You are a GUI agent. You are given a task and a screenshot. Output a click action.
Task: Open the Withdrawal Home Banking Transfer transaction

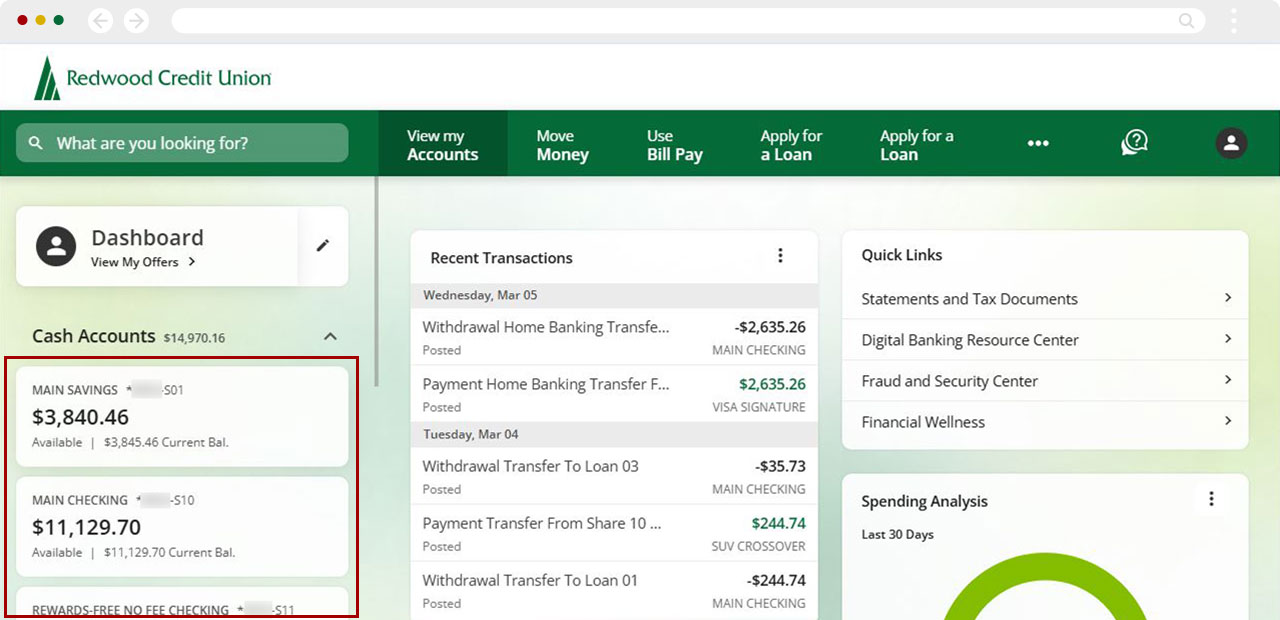point(614,337)
